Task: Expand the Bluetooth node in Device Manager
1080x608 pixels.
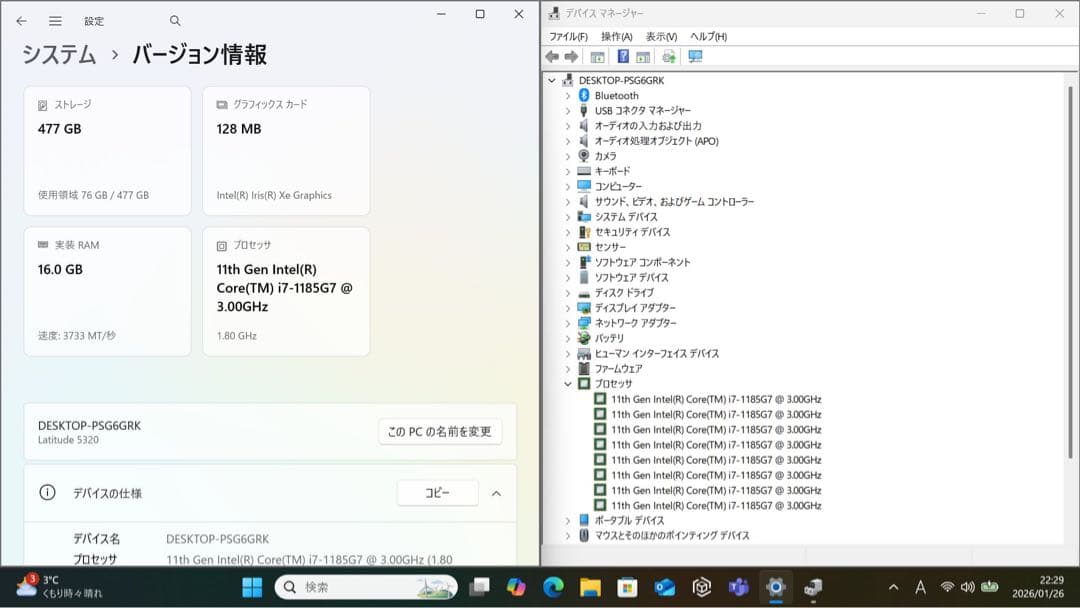Action: [570, 95]
